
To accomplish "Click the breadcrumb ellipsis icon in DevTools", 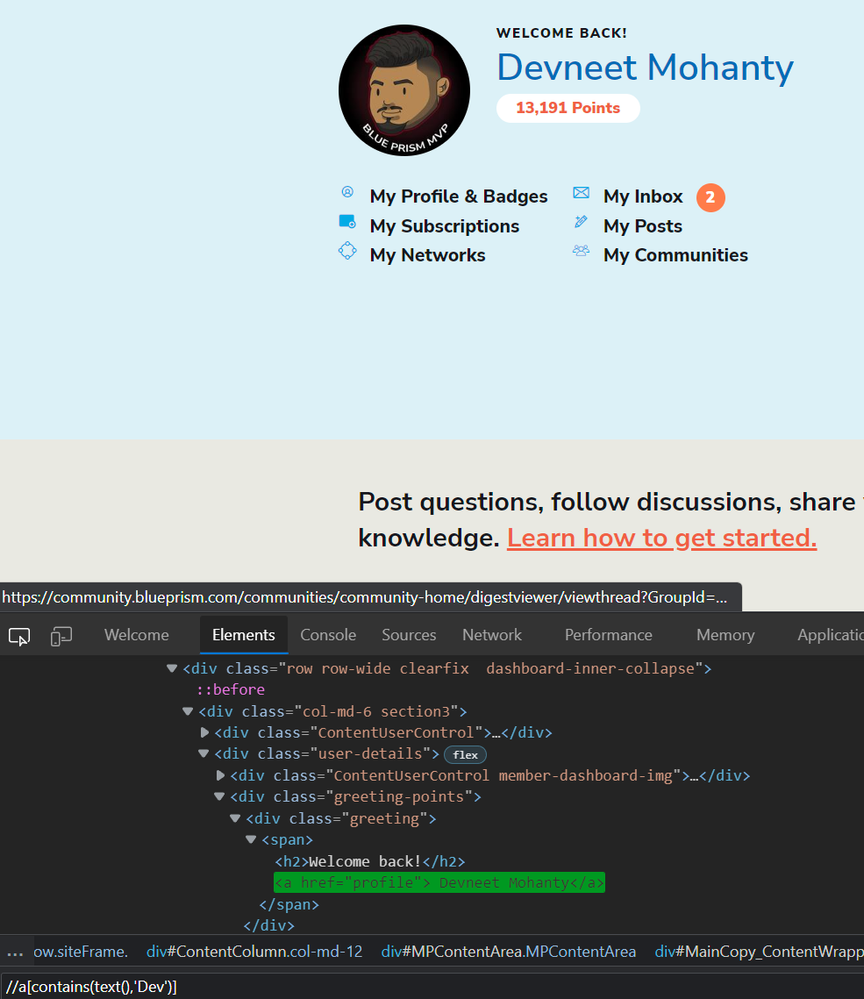I will click(15, 952).
